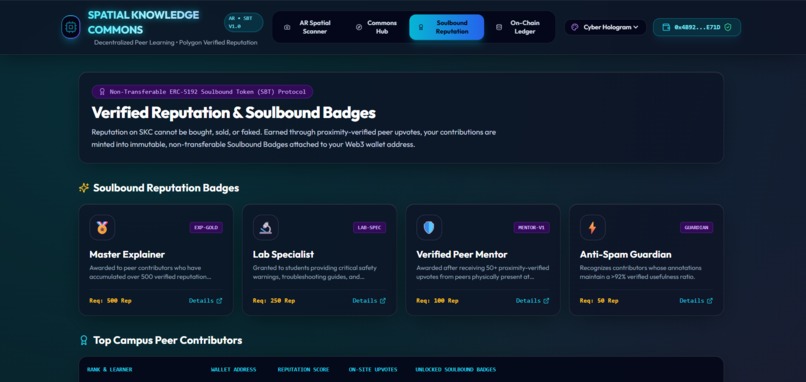Click the Top Campus Peer Contributors heading
This screenshot has height=382, width=806.
pyautogui.click(x=168, y=340)
